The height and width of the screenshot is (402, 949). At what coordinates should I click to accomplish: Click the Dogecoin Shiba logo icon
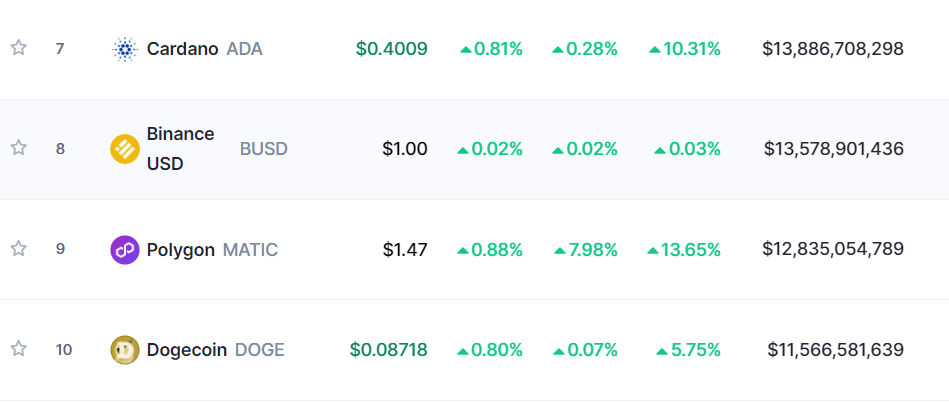pos(125,350)
